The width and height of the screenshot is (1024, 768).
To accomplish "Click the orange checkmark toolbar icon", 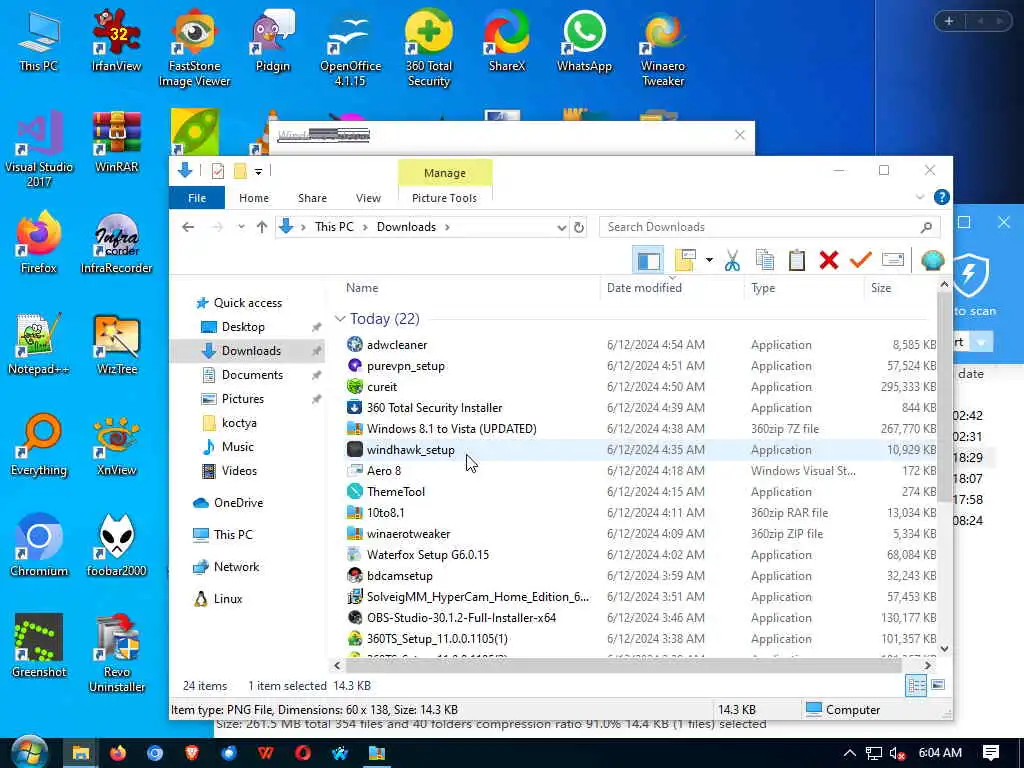I will [x=861, y=260].
